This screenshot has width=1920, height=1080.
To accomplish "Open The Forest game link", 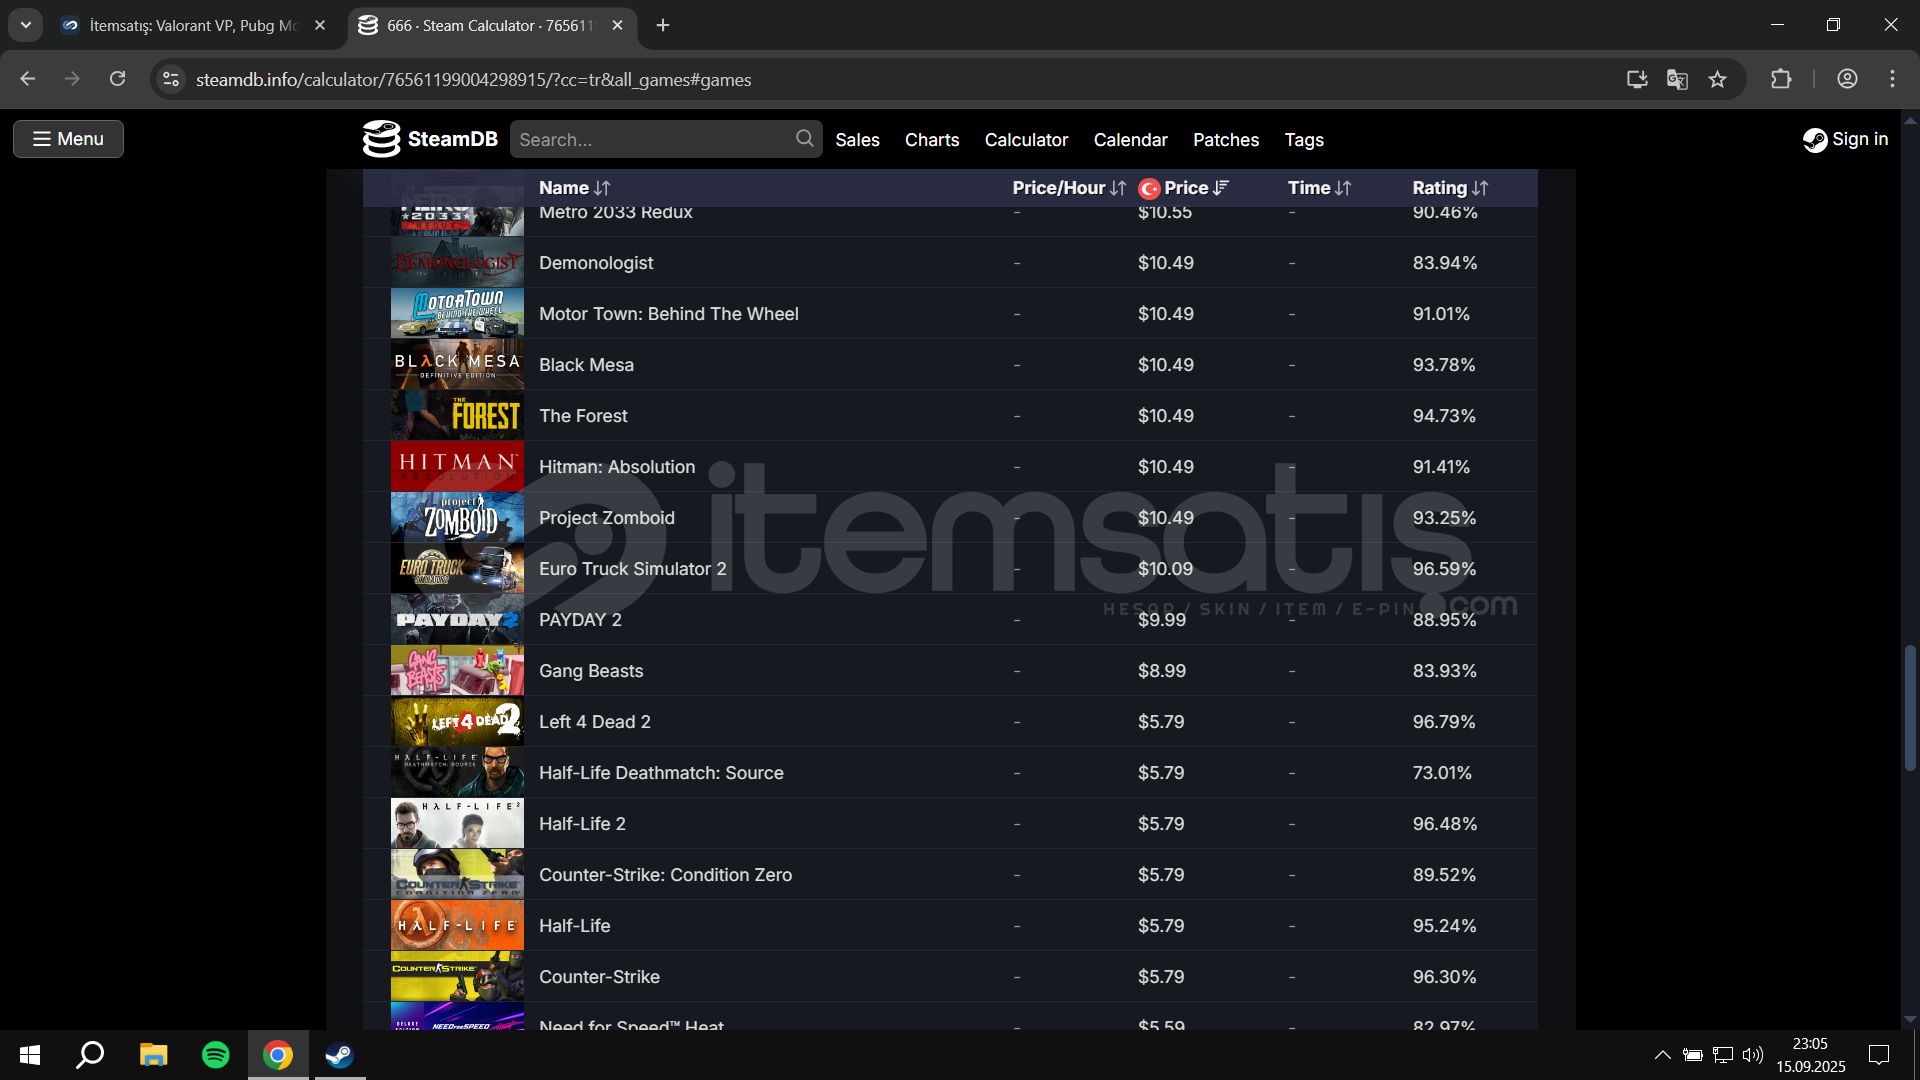I will [x=583, y=415].
